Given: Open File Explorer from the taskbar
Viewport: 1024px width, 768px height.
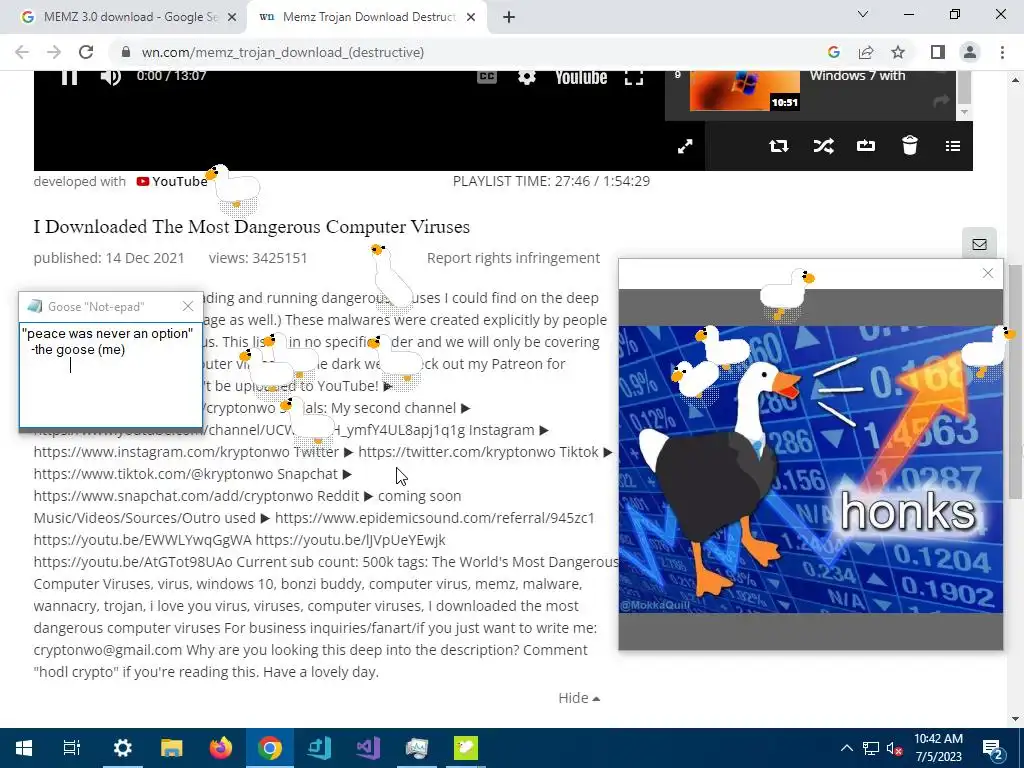Looking at the screenshot, I should [172, 748].
